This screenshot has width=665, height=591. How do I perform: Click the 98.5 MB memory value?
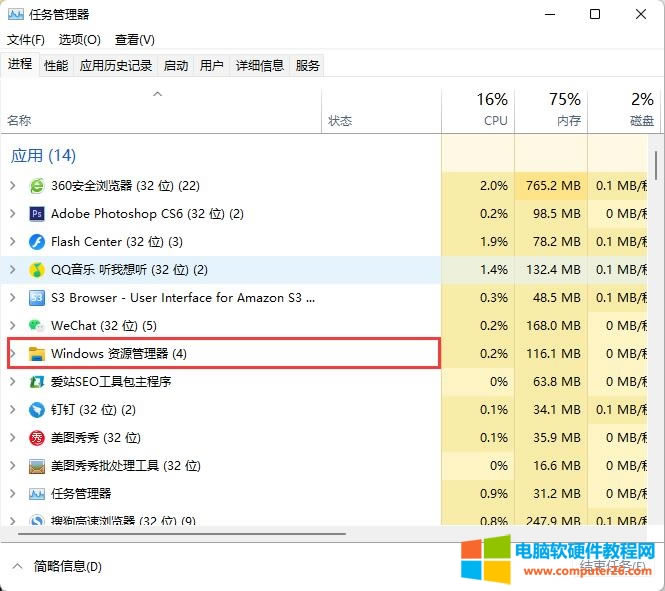556,214
